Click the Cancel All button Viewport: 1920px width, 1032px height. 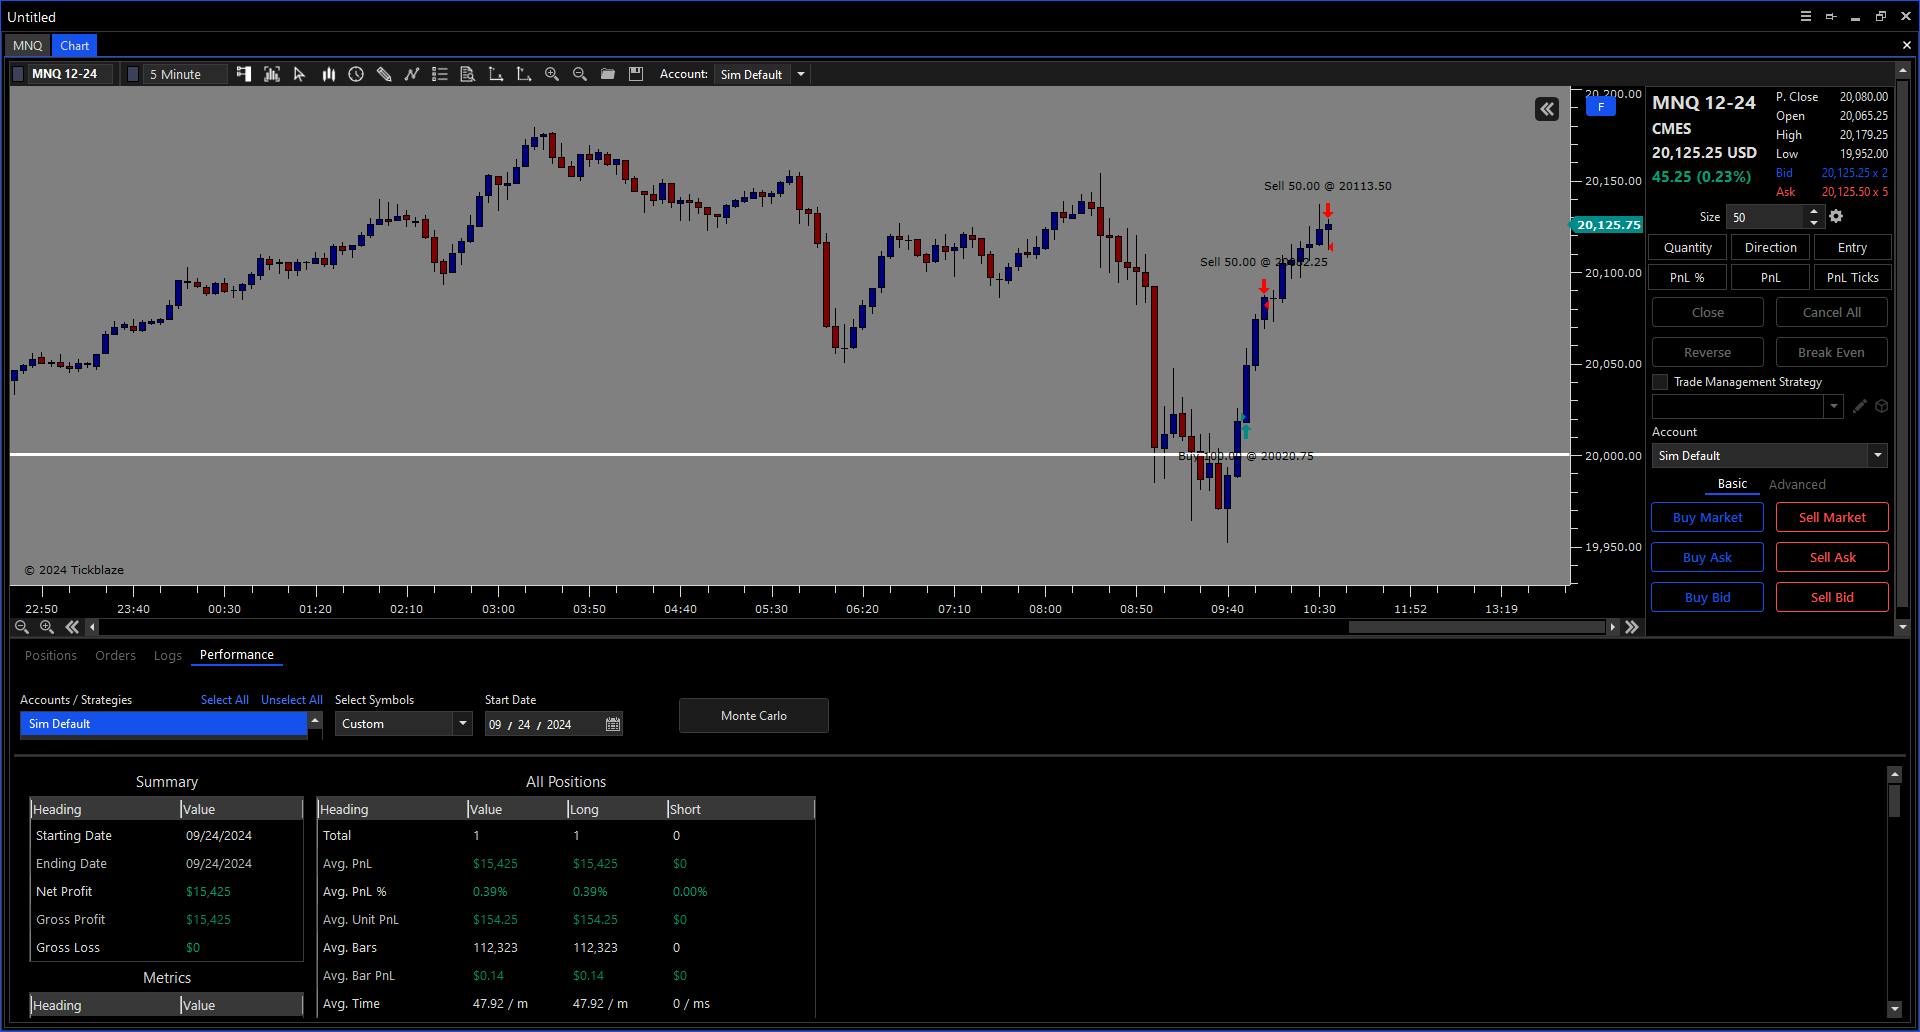click(x=1832, y=312)
